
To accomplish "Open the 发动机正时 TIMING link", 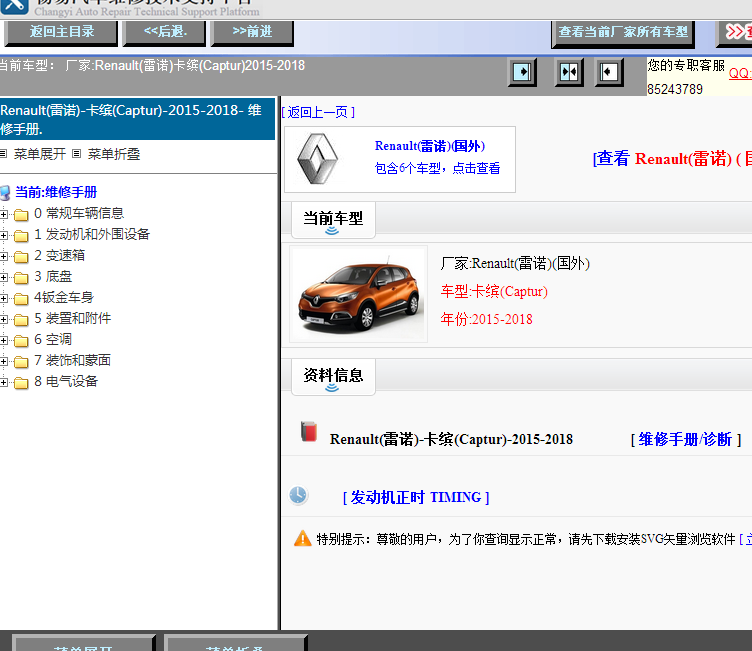I will [416, 497].
